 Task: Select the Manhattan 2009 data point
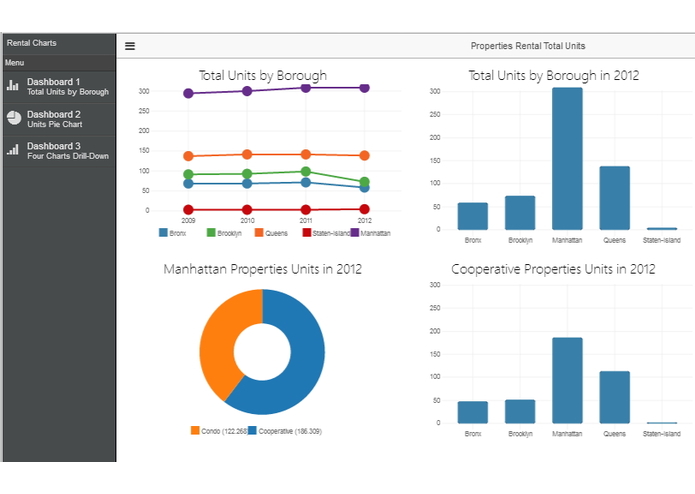pos(188,93)
